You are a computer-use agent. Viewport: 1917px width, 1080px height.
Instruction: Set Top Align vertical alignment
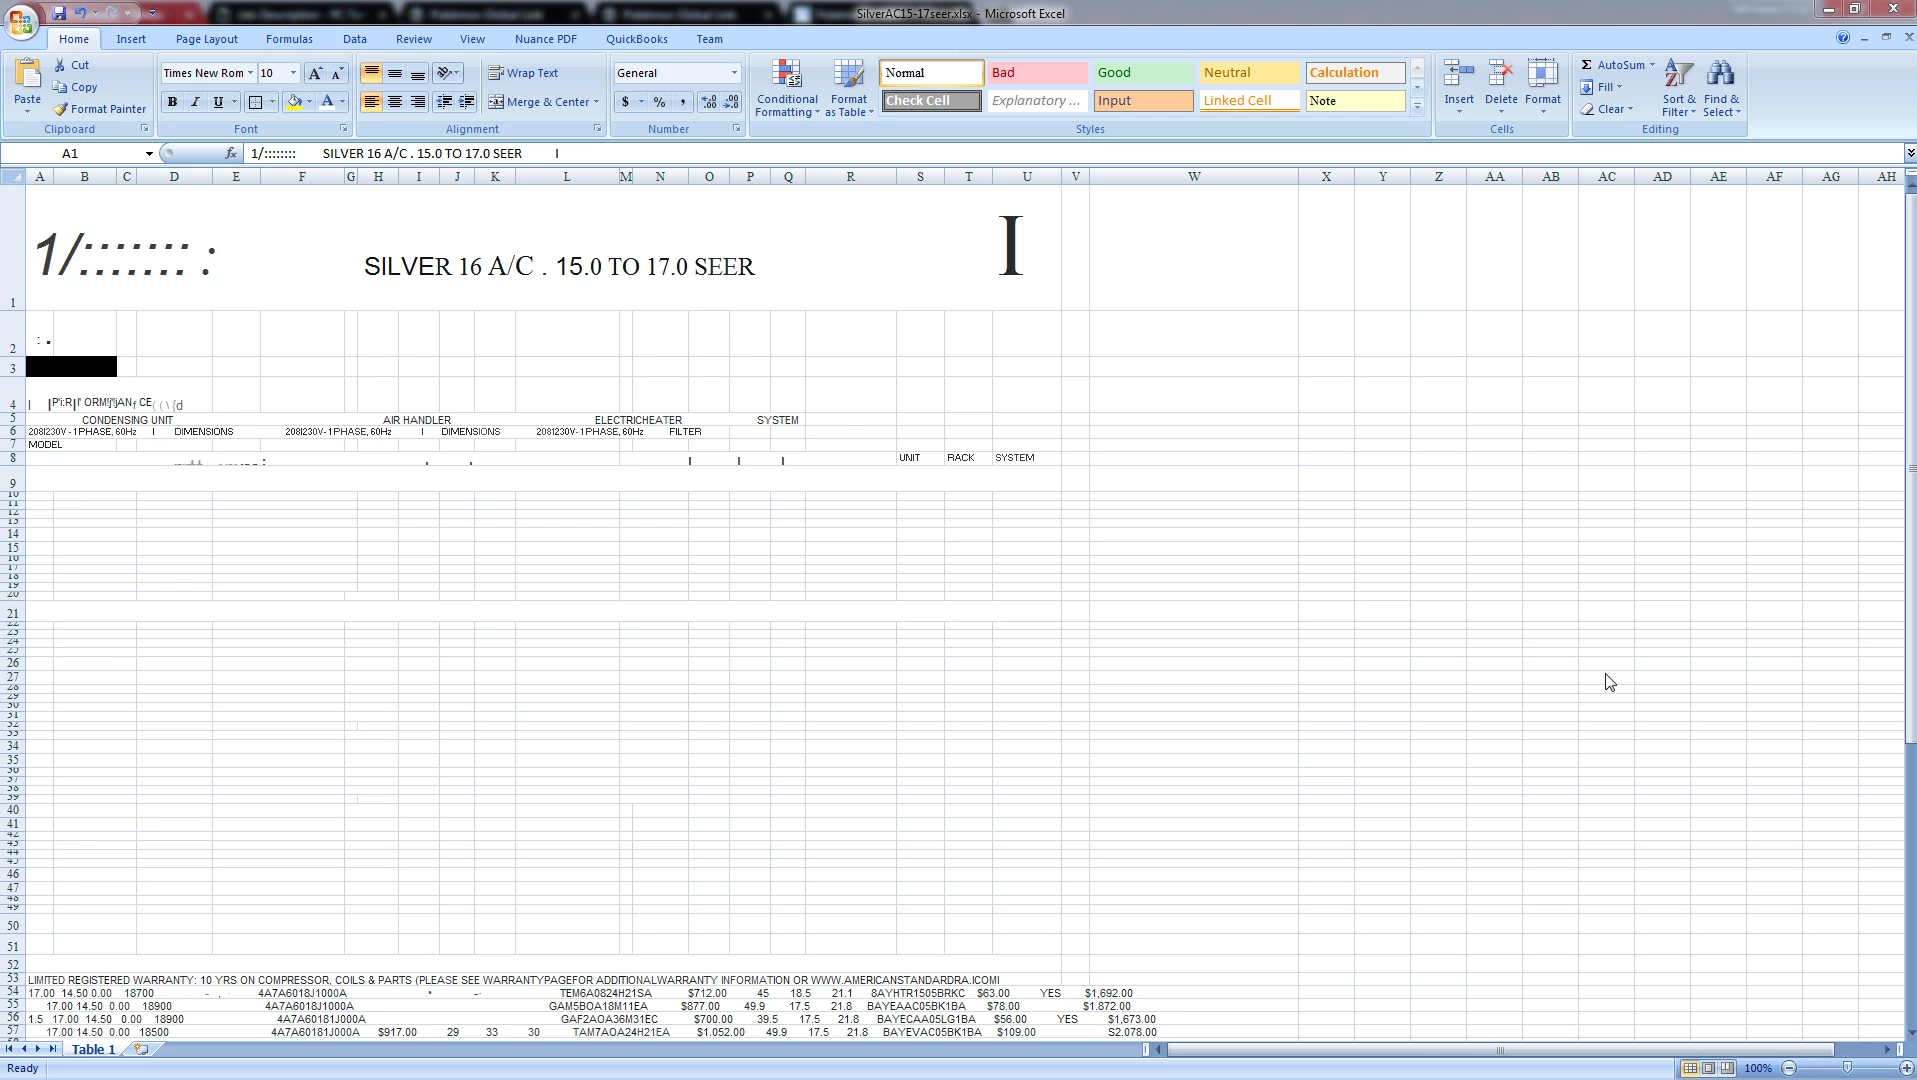click(371, 73)
